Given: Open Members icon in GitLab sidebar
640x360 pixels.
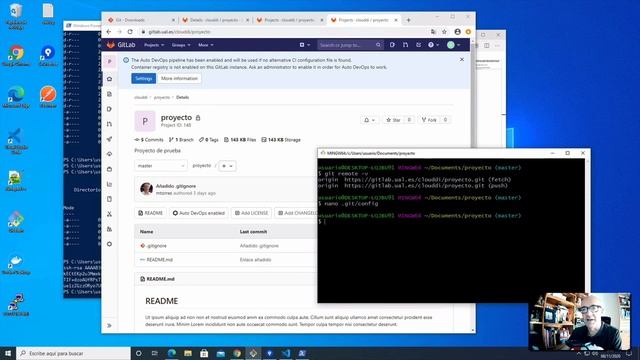Looking at the screenshot, I should [x=109, y=229].
